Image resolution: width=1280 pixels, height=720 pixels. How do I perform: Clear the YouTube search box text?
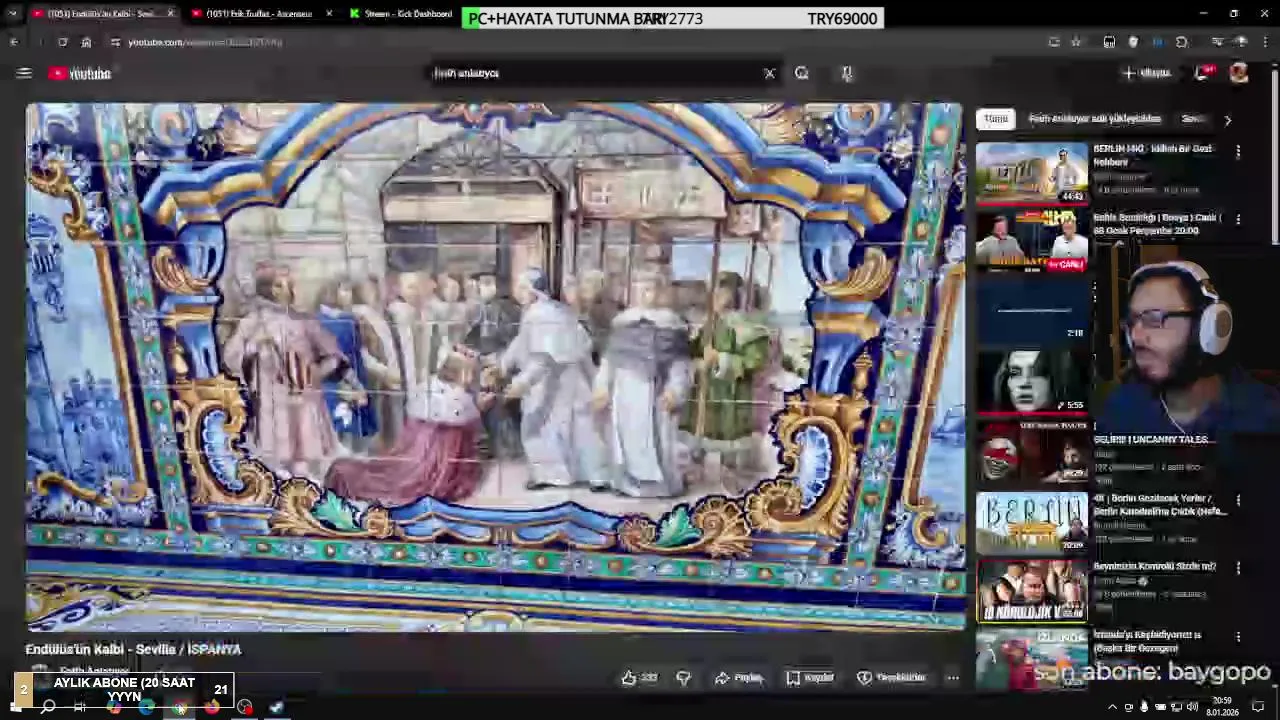click(769, 73)
